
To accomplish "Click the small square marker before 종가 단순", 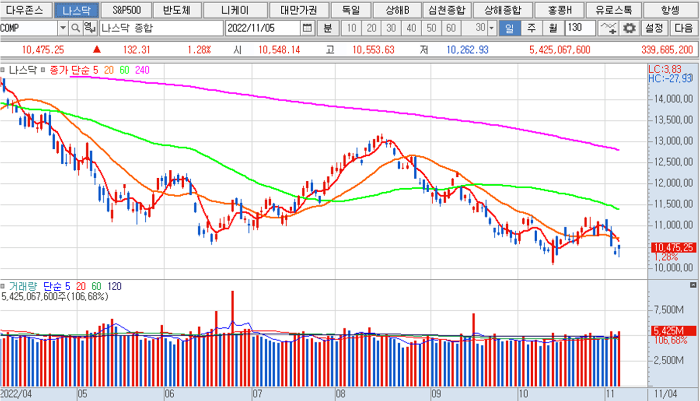I will click(x=43, y=70).
